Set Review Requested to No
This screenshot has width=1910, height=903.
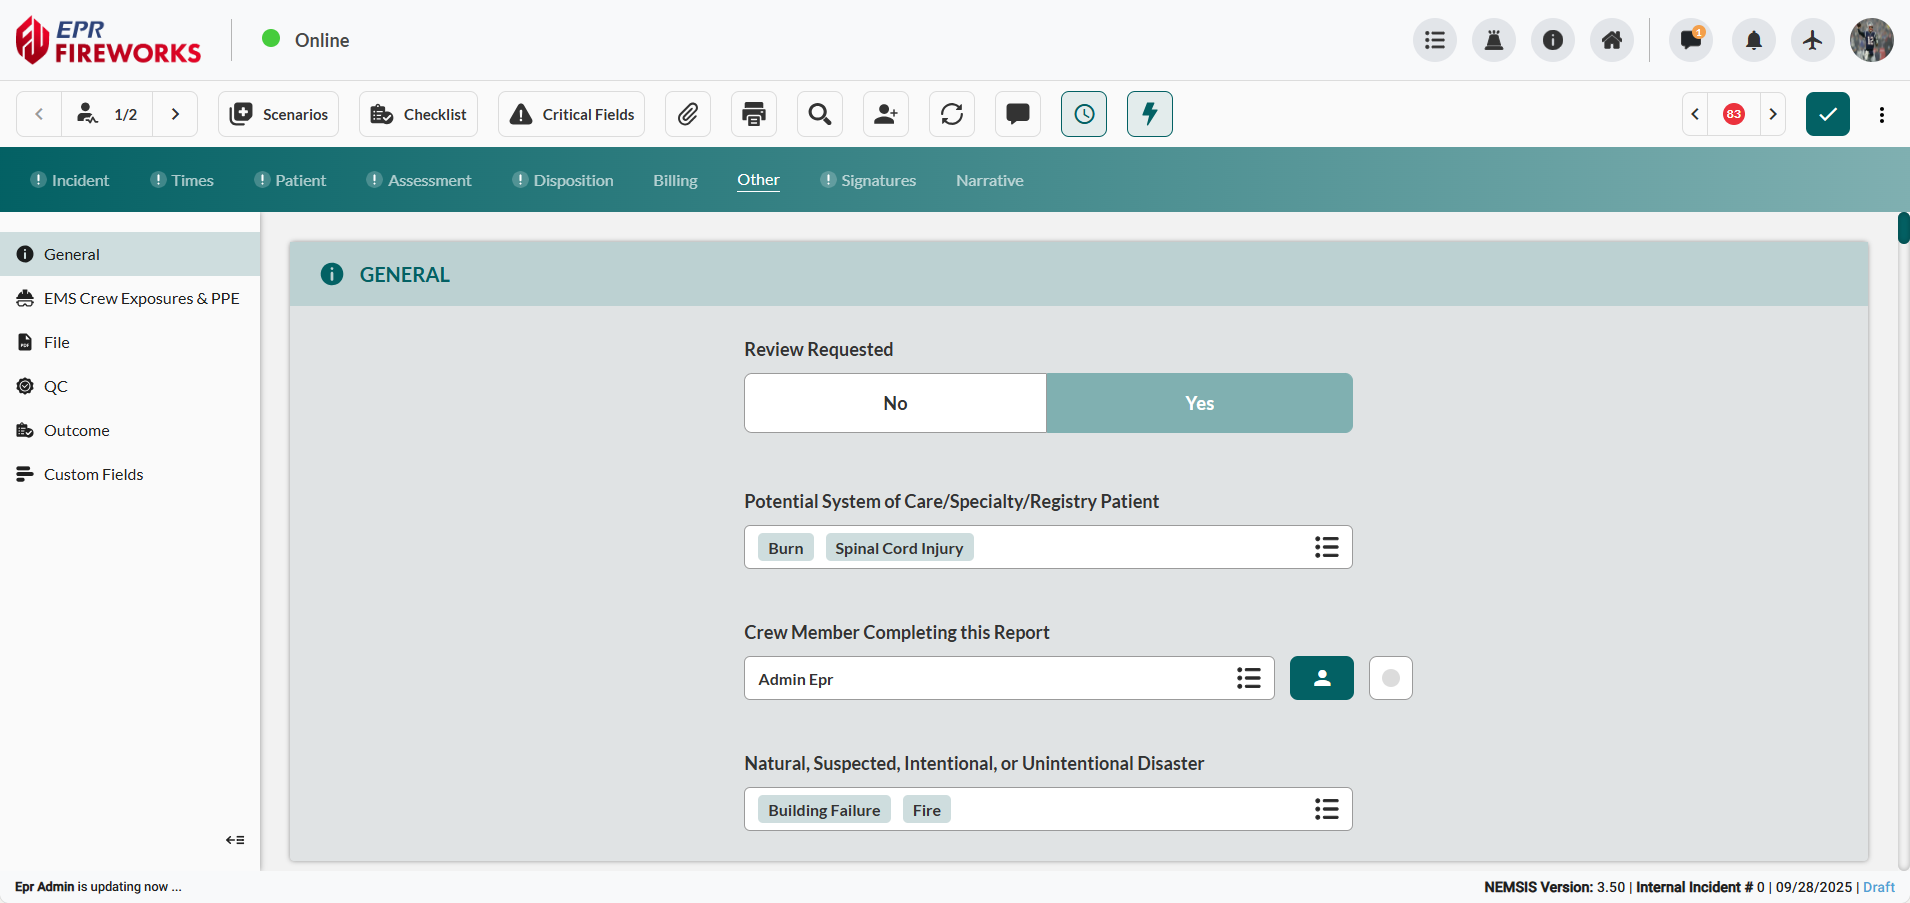[x=895, y=403]
